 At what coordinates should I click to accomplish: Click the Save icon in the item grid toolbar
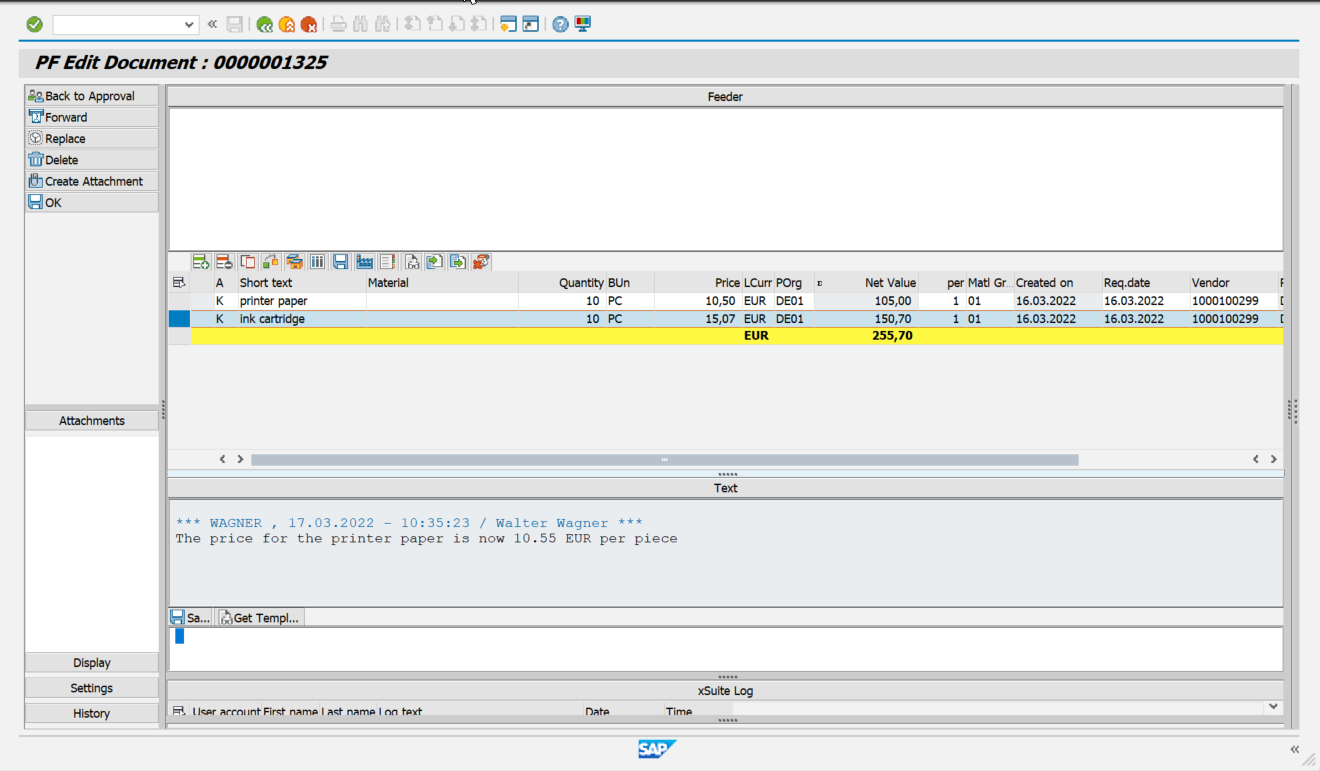tap(341, 261)
